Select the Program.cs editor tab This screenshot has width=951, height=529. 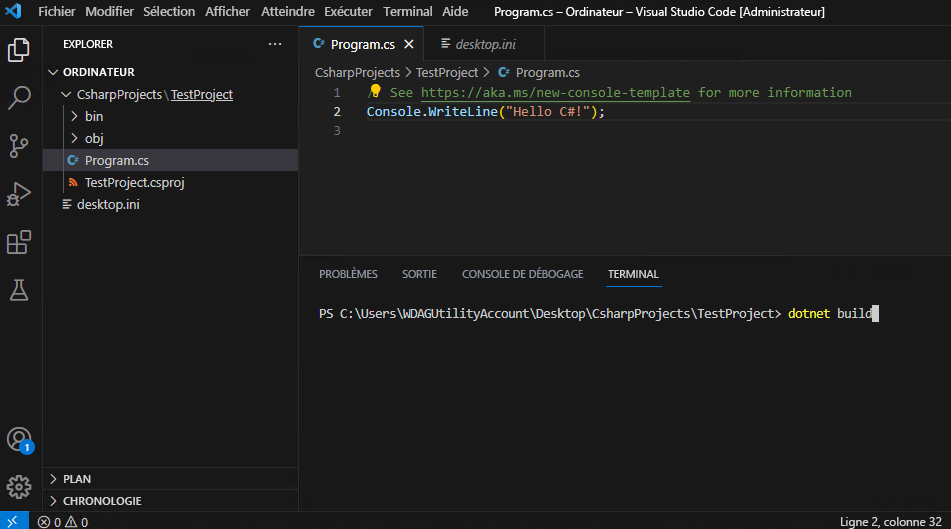coord(362,44)
